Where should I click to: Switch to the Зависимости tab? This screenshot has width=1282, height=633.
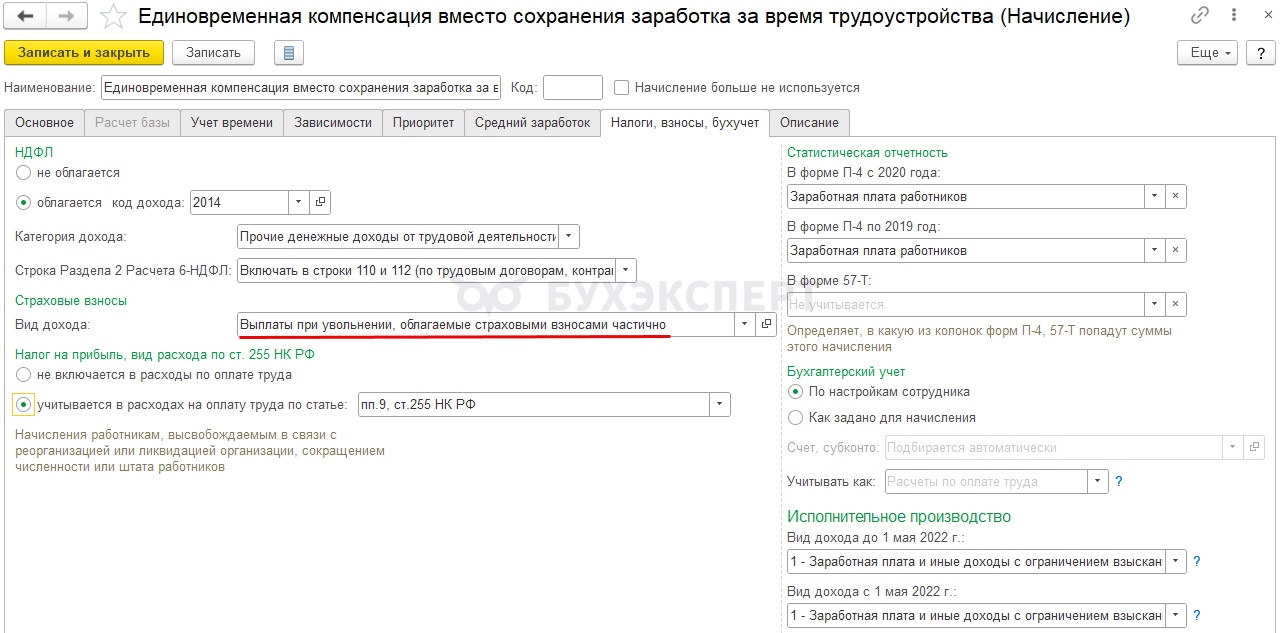click(x=333, y=123)
